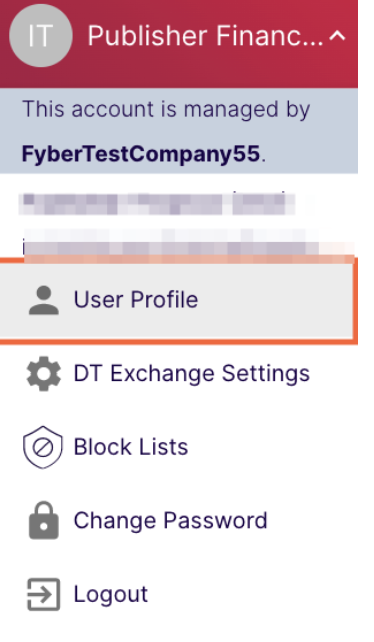Open the User Profile menu item
This screenshot has height=642, width=374.
coord(136,299)
